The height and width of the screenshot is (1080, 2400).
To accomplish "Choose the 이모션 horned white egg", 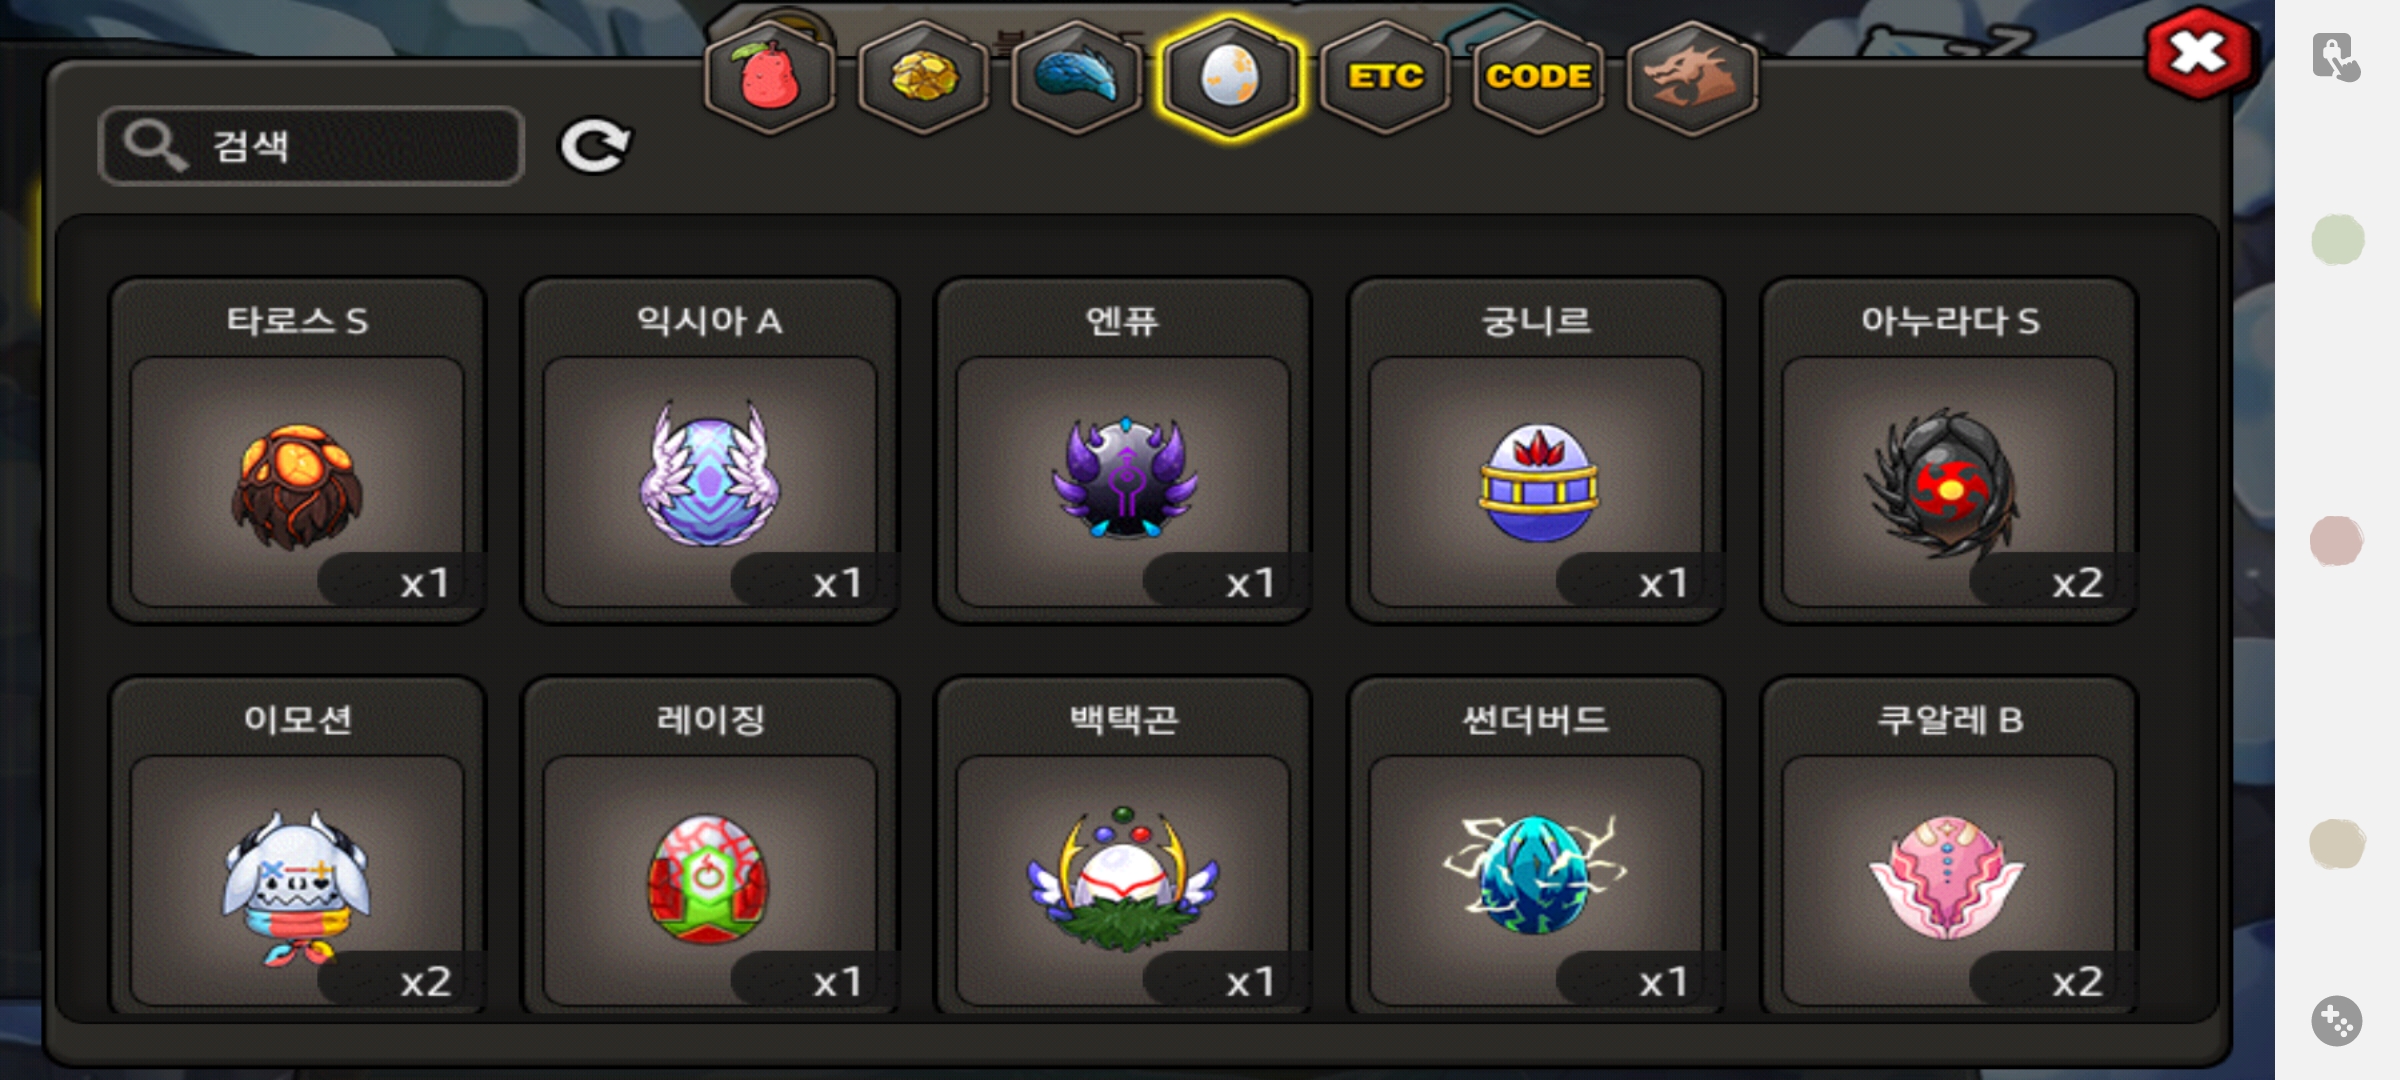I will (297, 846).
